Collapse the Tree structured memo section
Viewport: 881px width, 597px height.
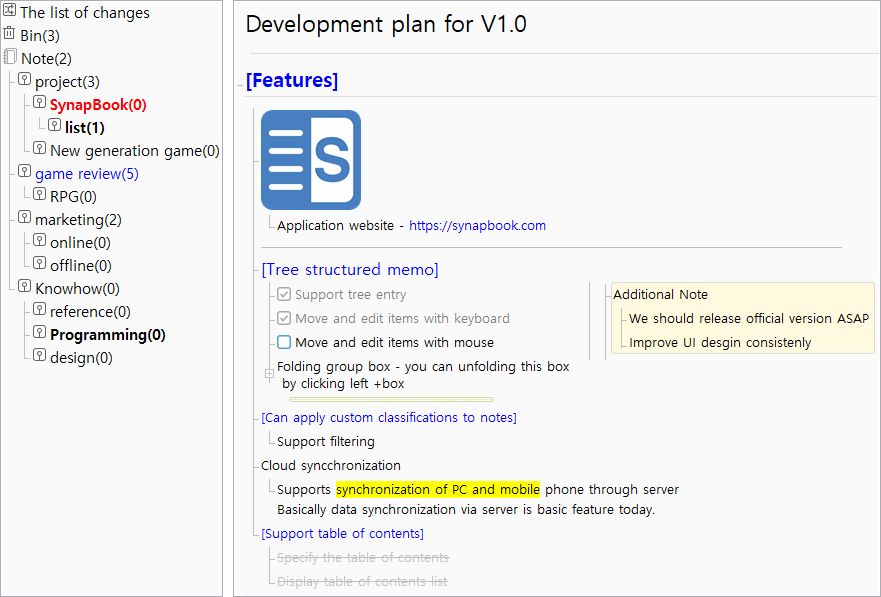point(349,270)
